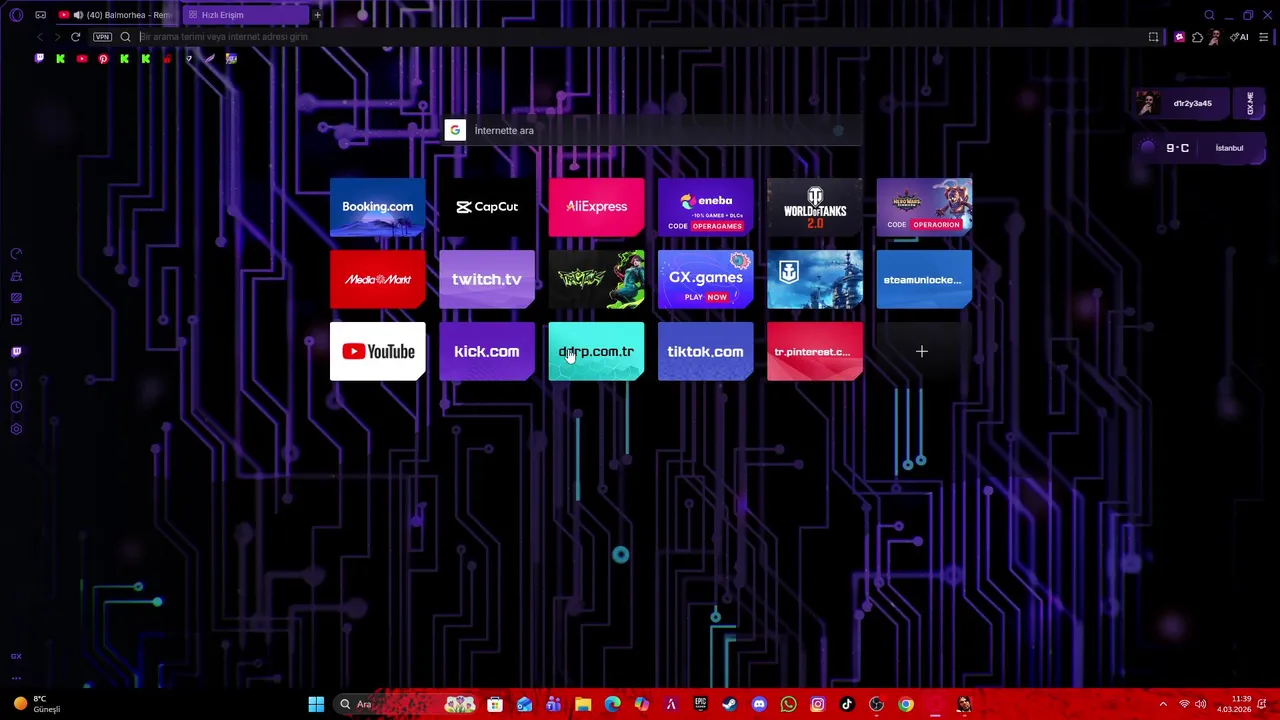Open the GX.games Play Now tile
This screenshot has width=1280, height=720.
pos(705,279)
